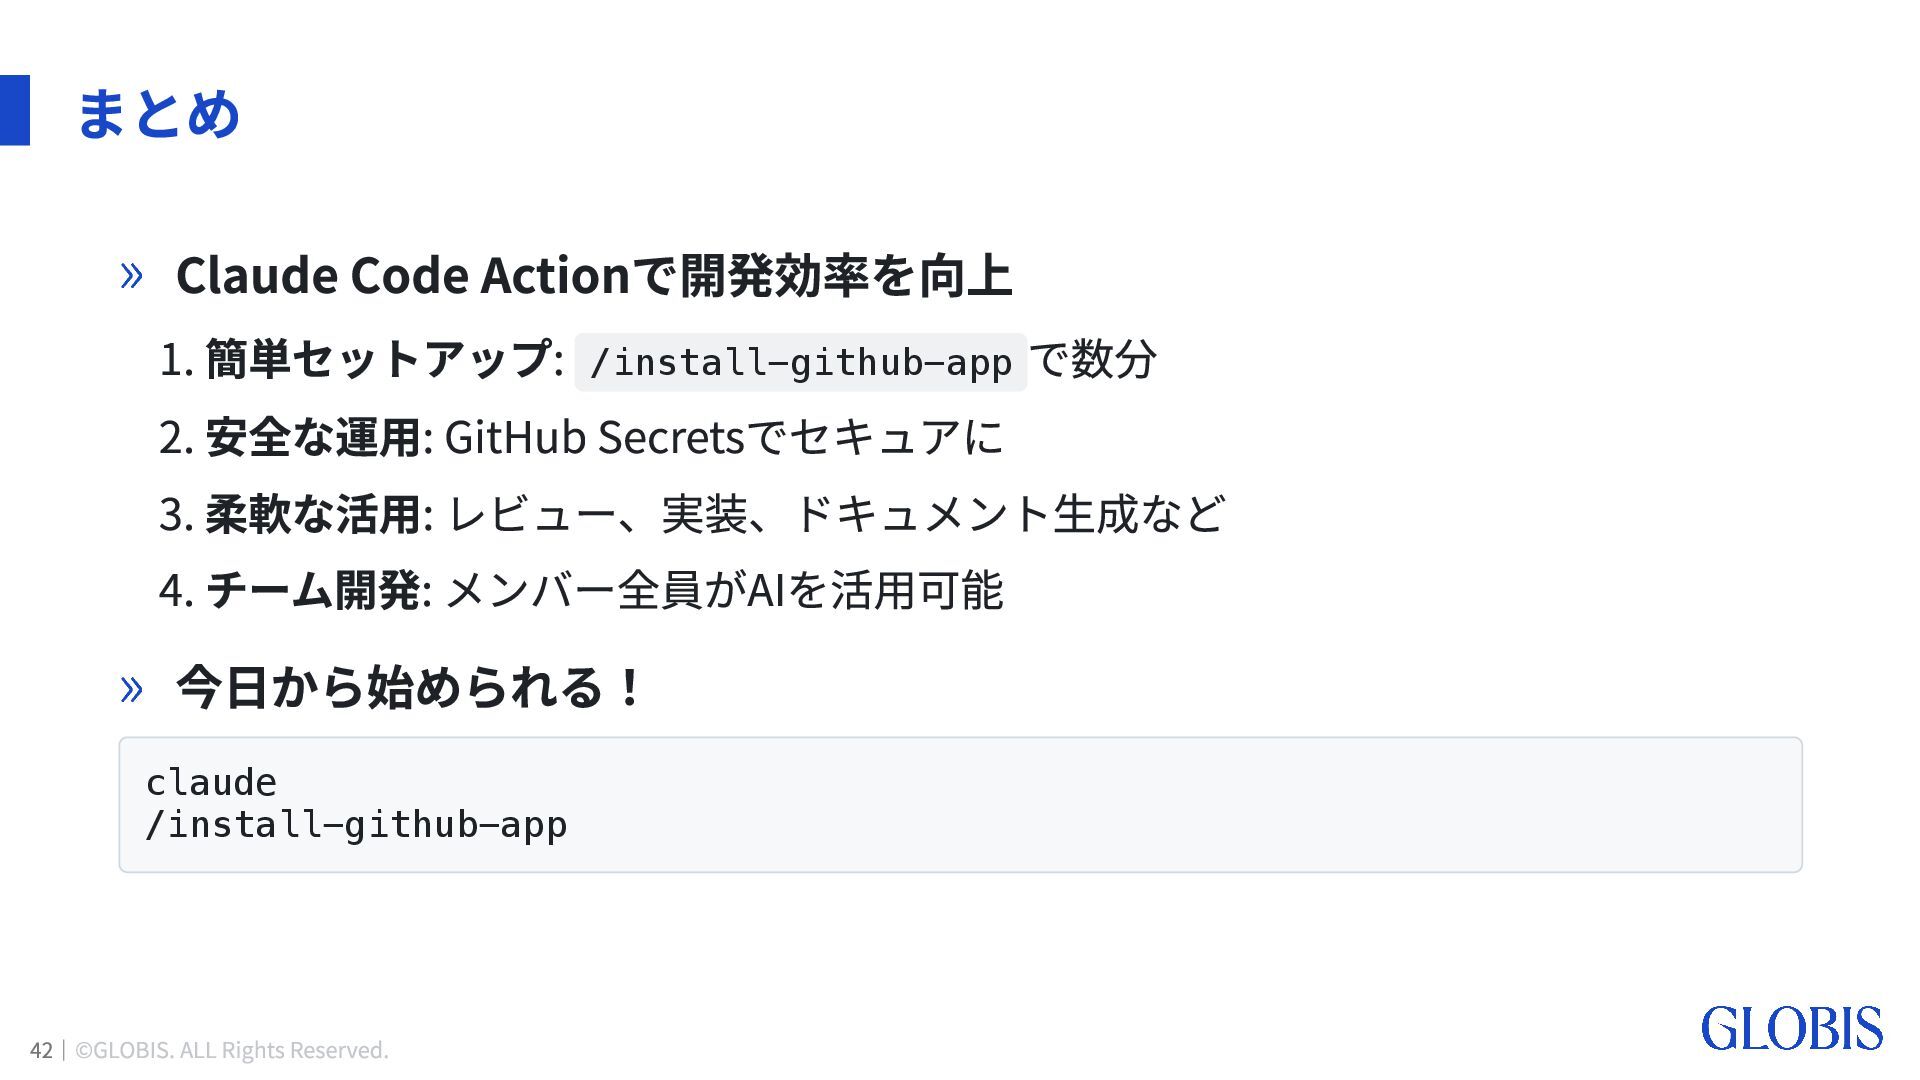Click the chevron bullet before 今日から始められる
Screen dimensions: 1920x1080
(131, 689)
